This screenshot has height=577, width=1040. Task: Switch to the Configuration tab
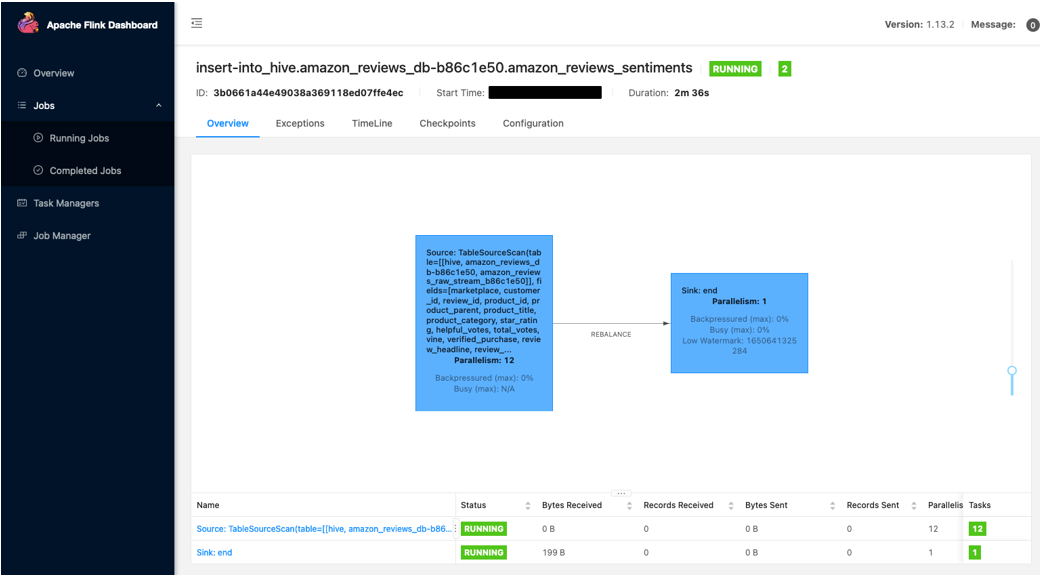click(x=533, y=123)
